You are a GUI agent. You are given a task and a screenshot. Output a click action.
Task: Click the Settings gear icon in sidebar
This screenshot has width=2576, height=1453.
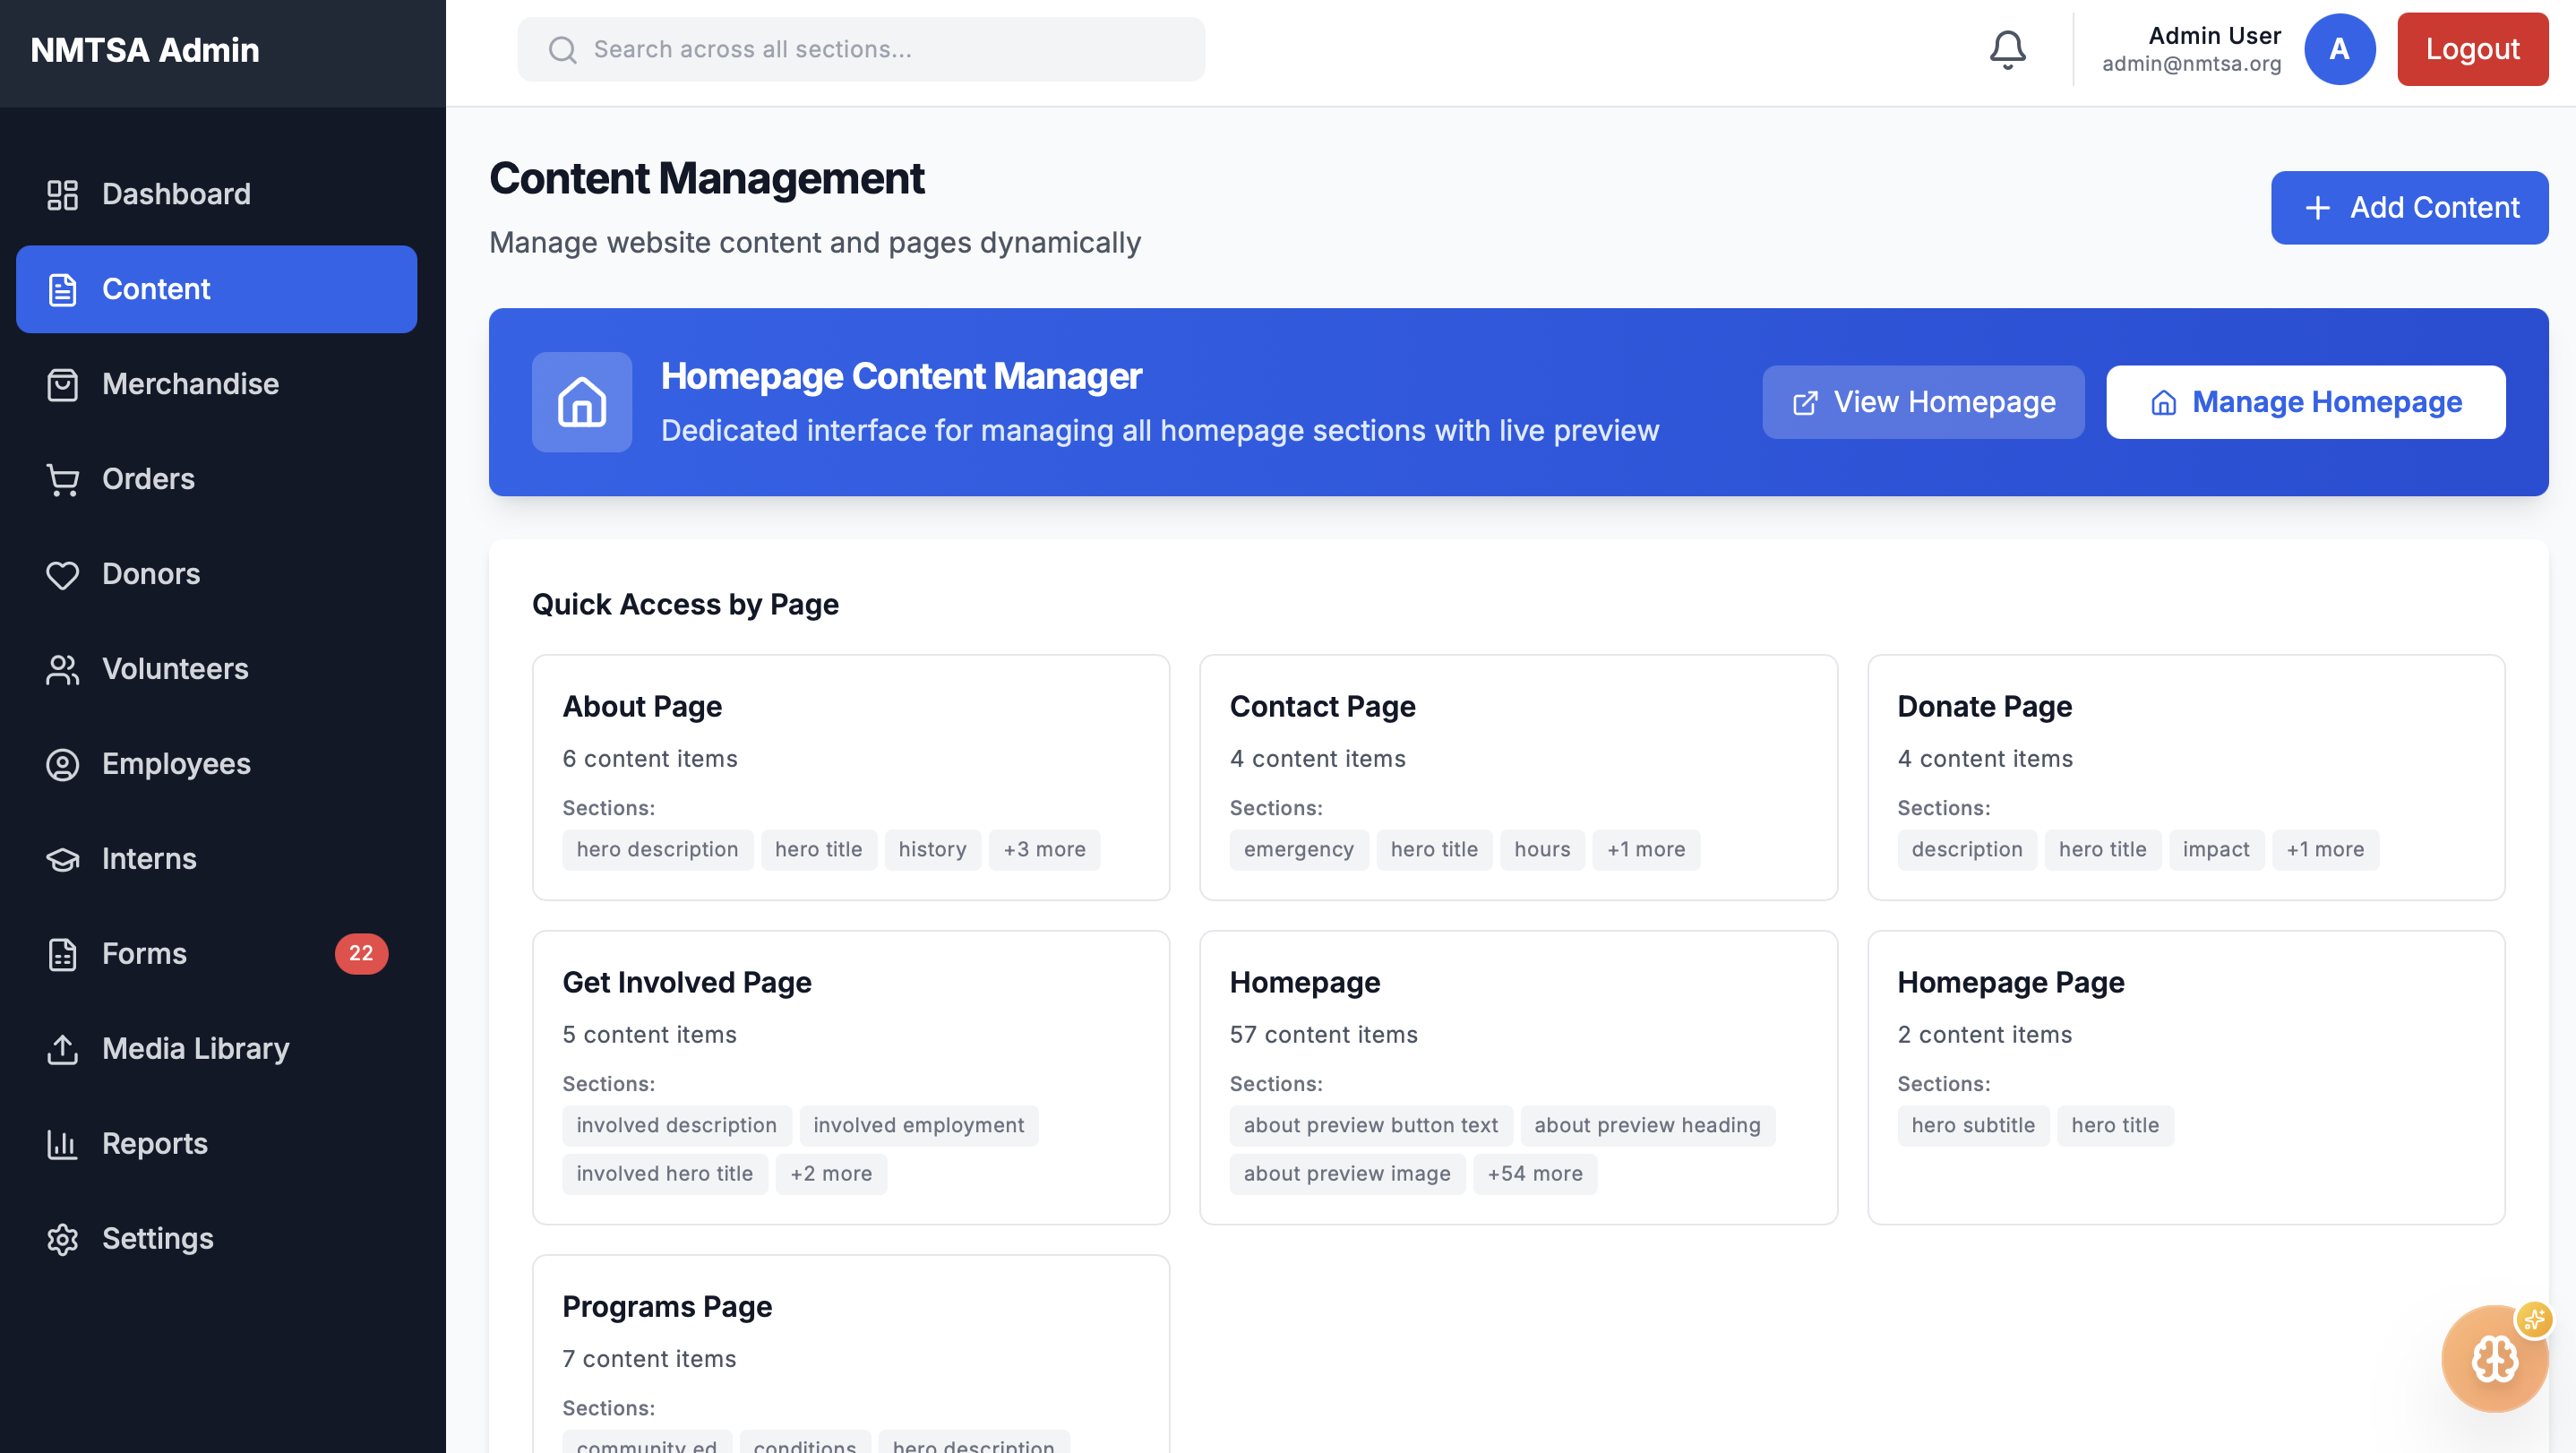coord(62,1239)
